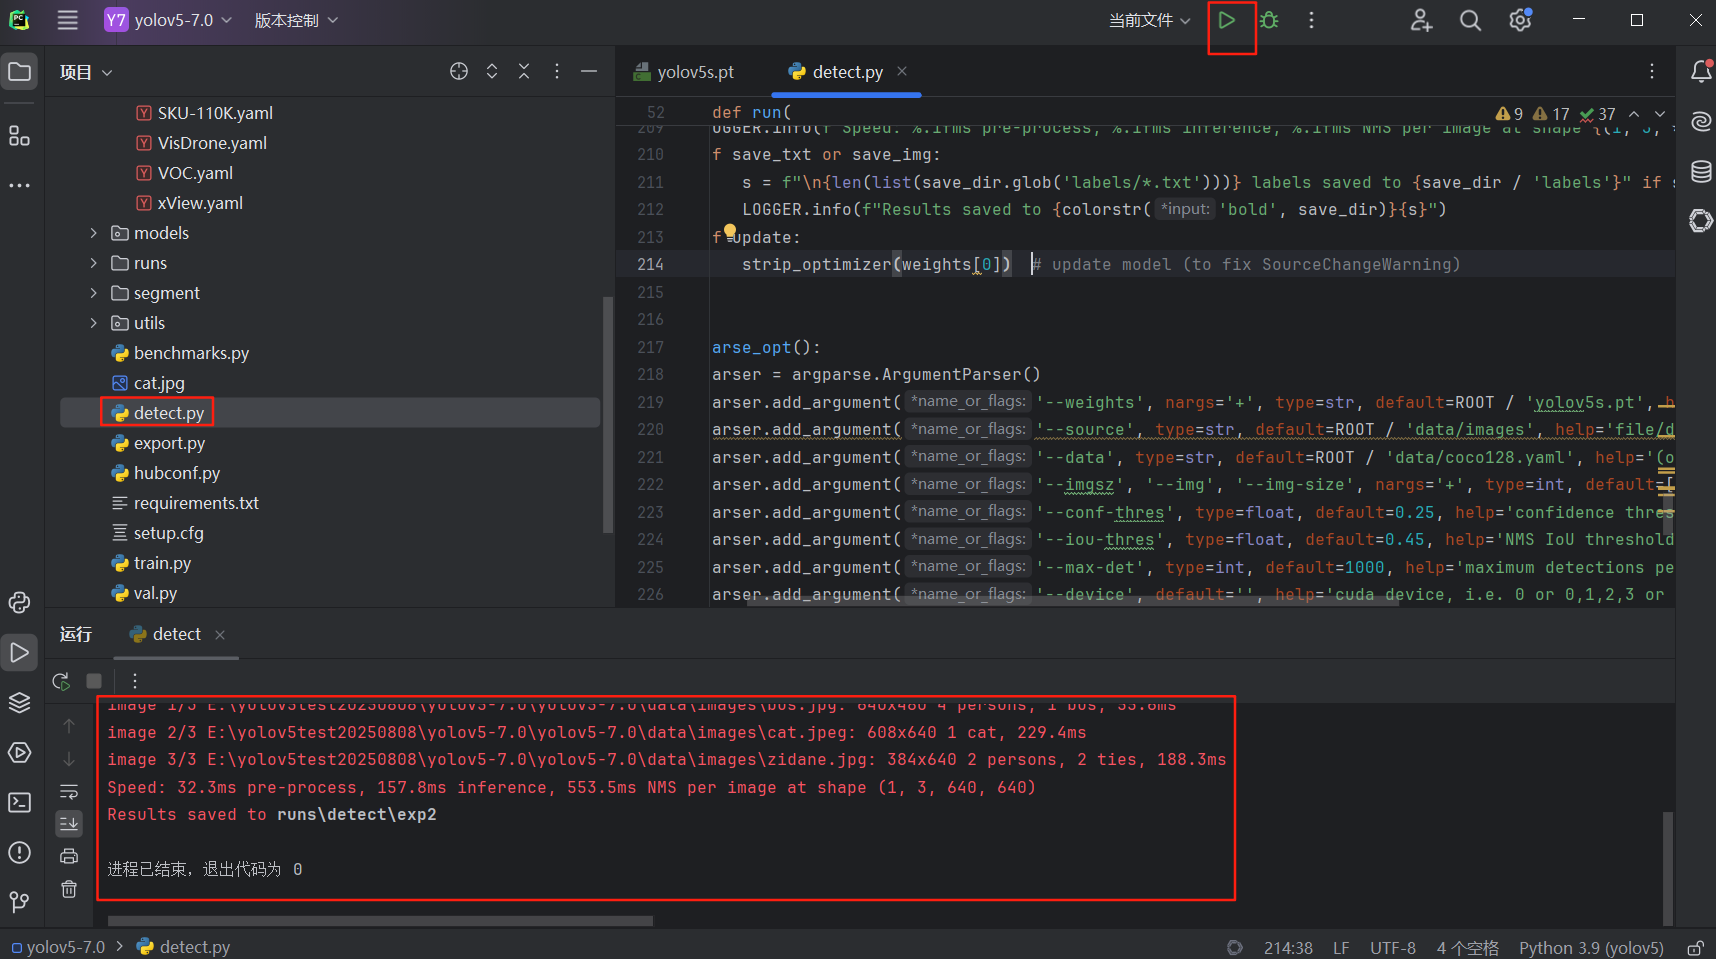
Task: Open the warnings inspection summary widget
Action: coord(1555,114)
